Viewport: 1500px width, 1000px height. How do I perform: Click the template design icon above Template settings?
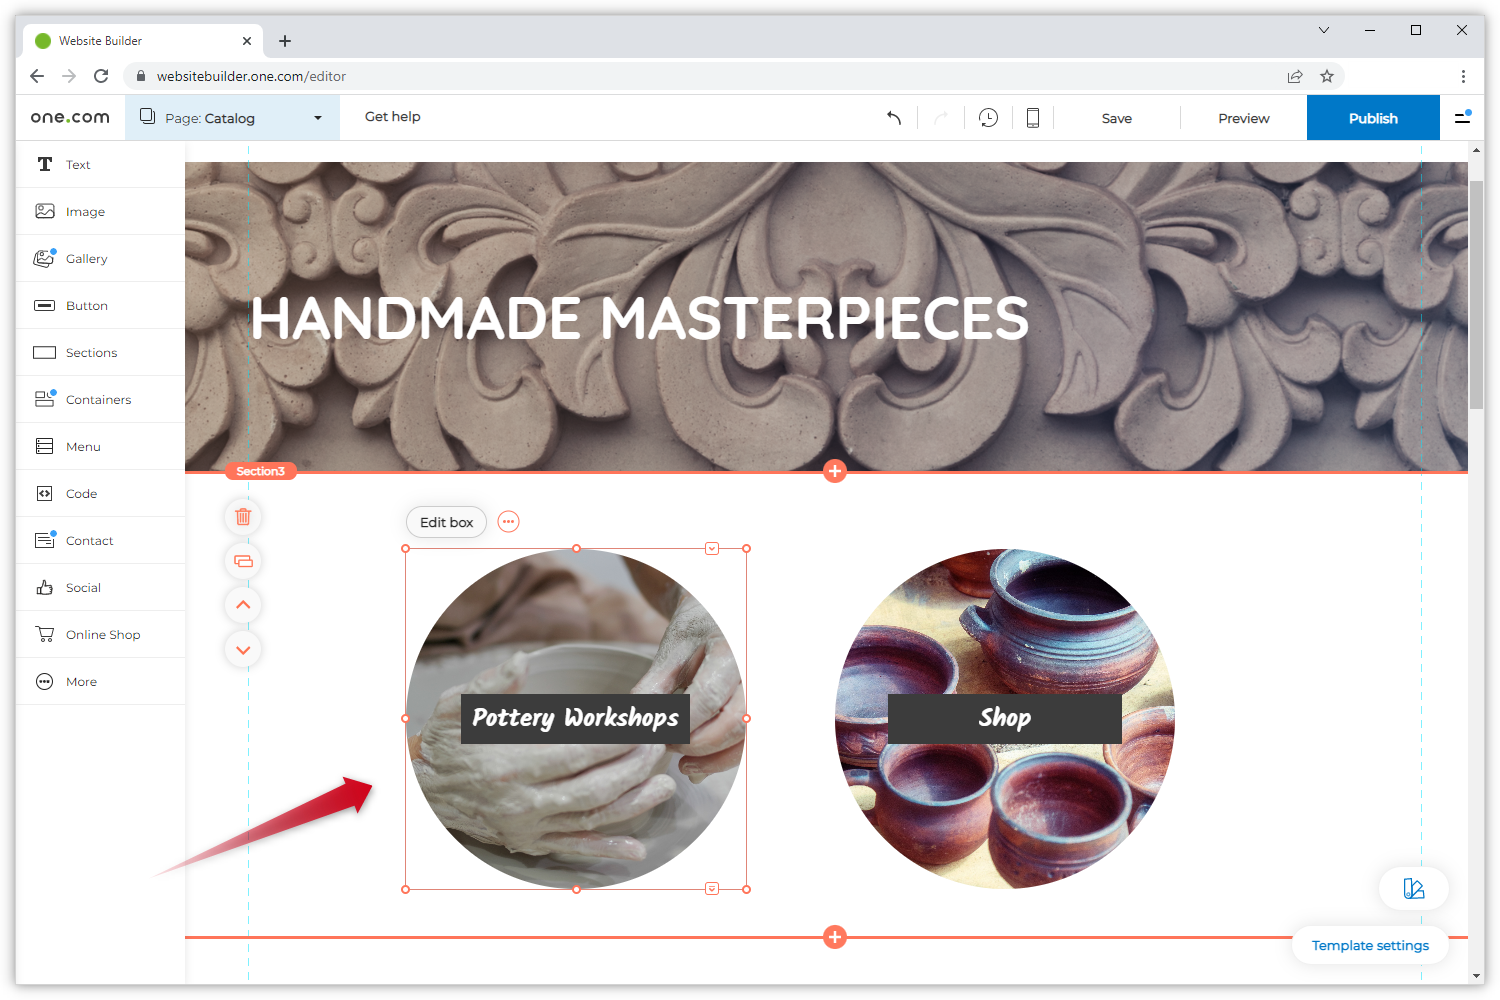[x=1413, y=888]
